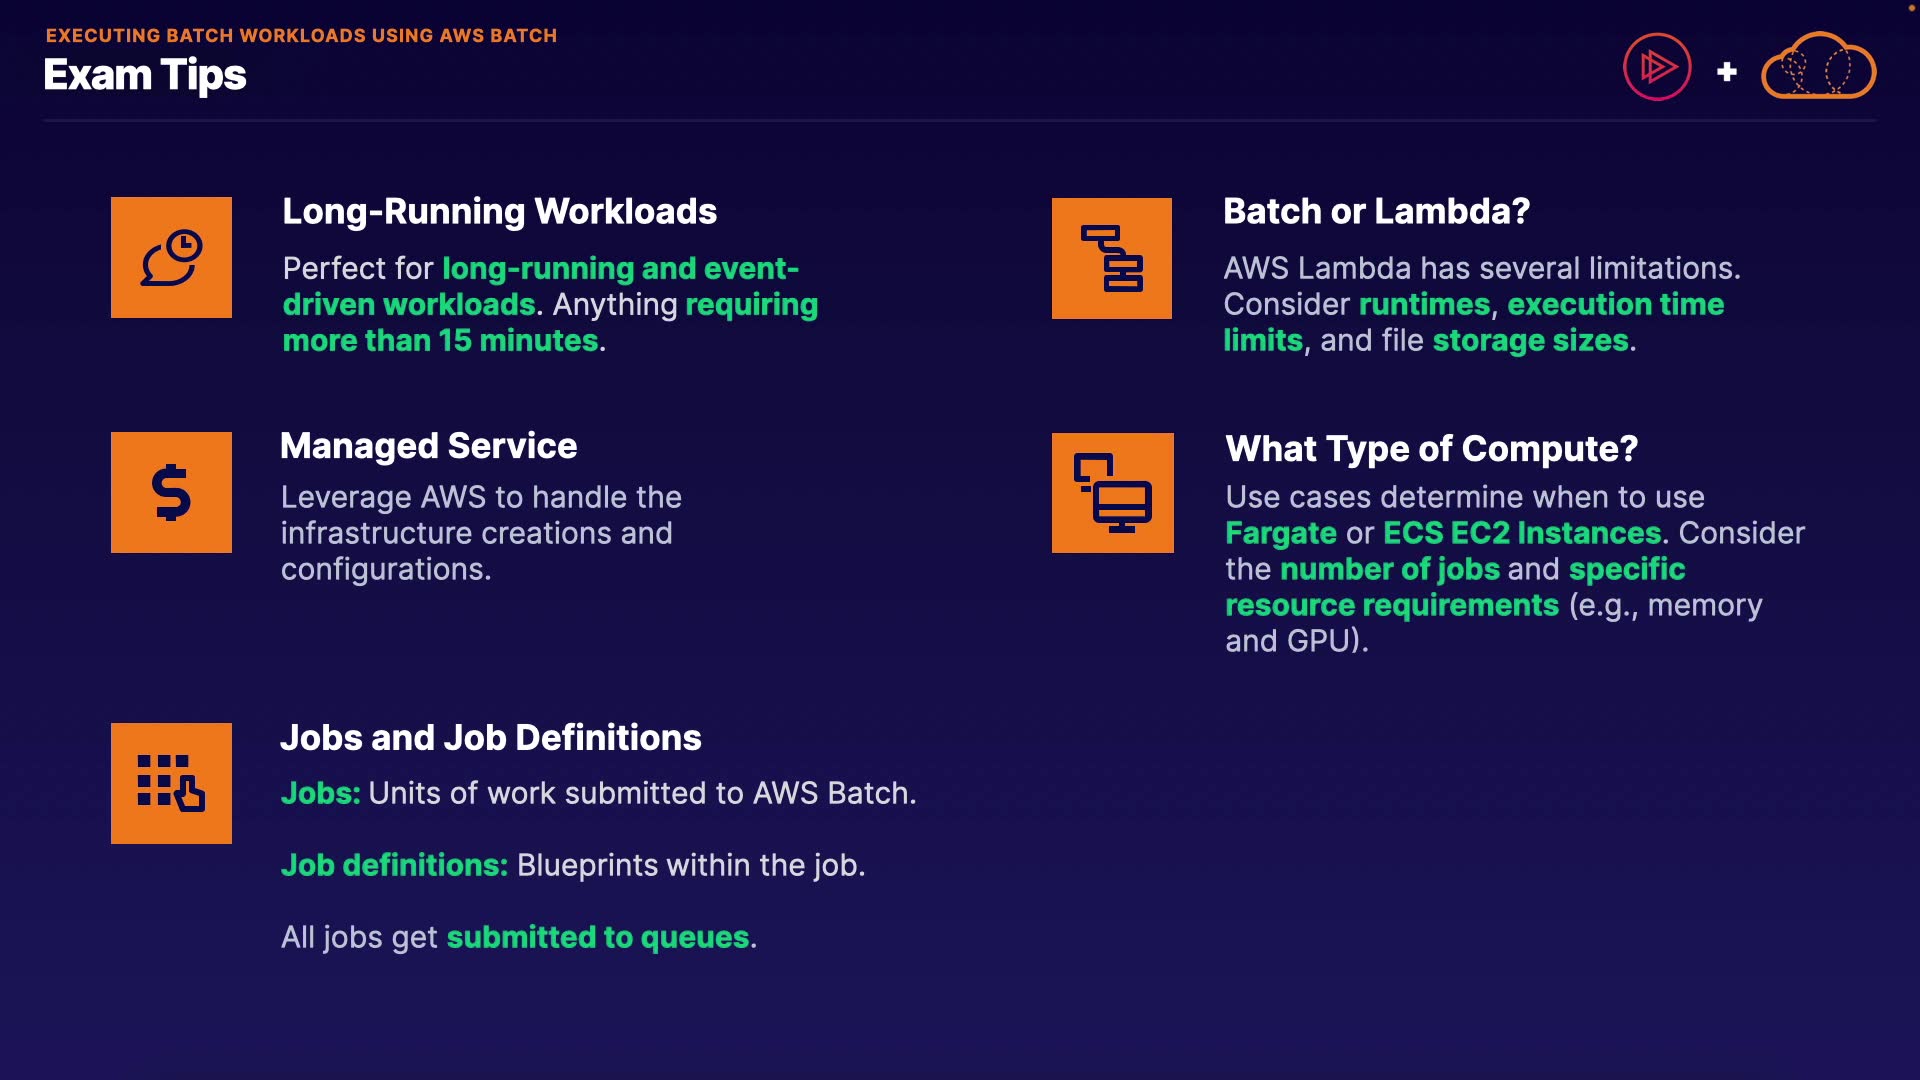The height and width of the screenshot is (1080, 1920).
Task: Click the white plus sign between logos
Action: click(x=1726, y=72)
